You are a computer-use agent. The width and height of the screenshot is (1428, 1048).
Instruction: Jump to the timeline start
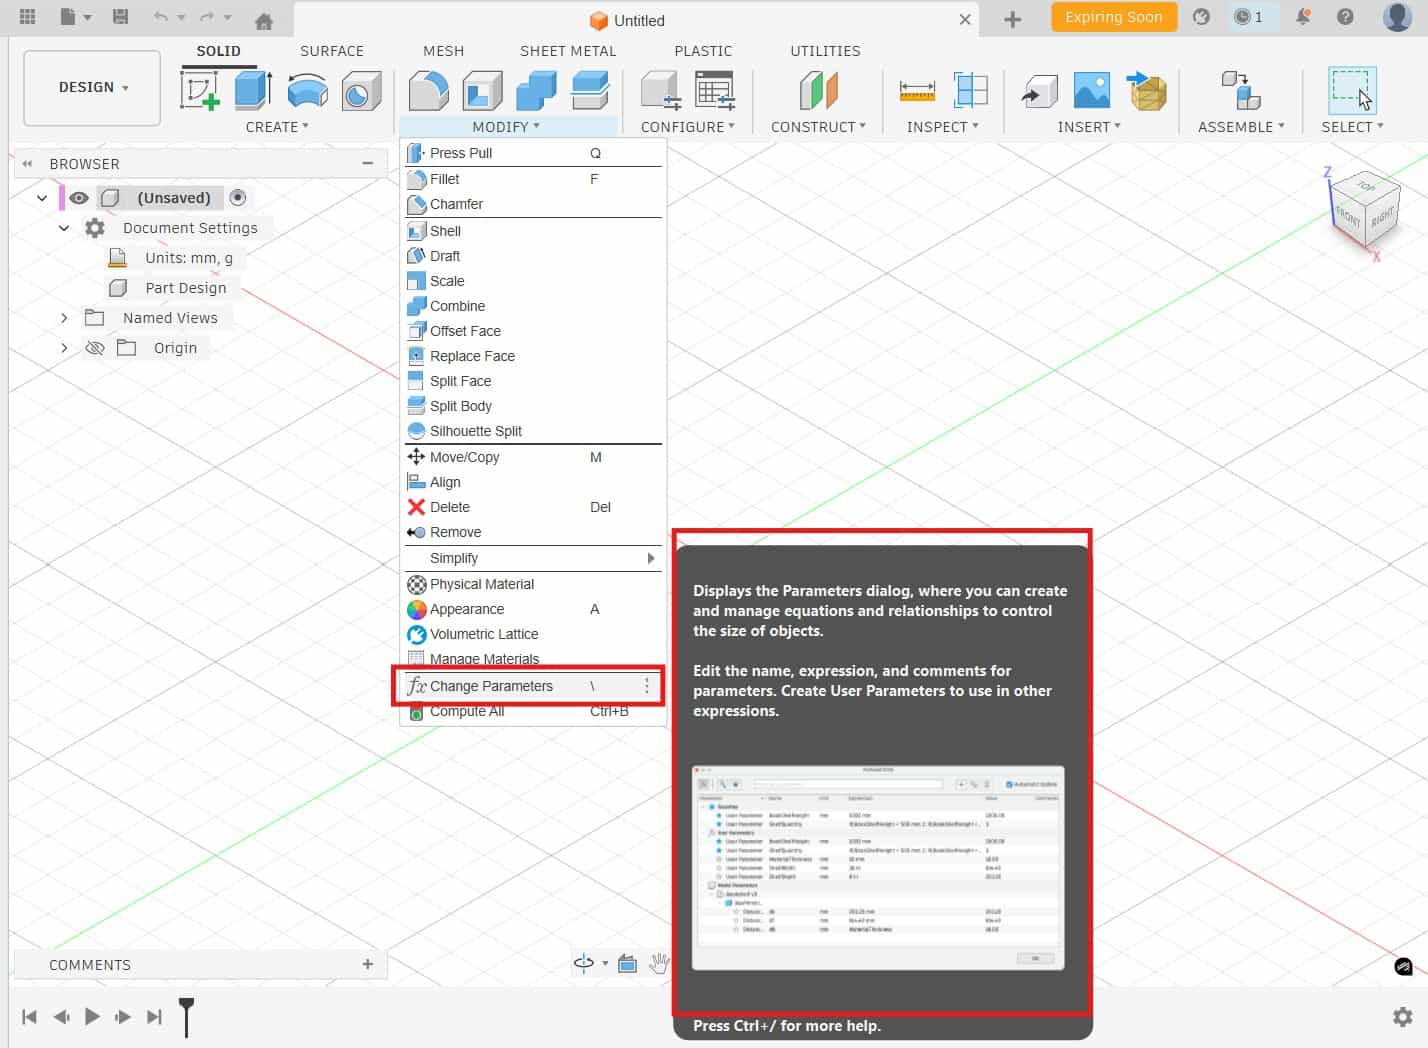pos(30,1017)
